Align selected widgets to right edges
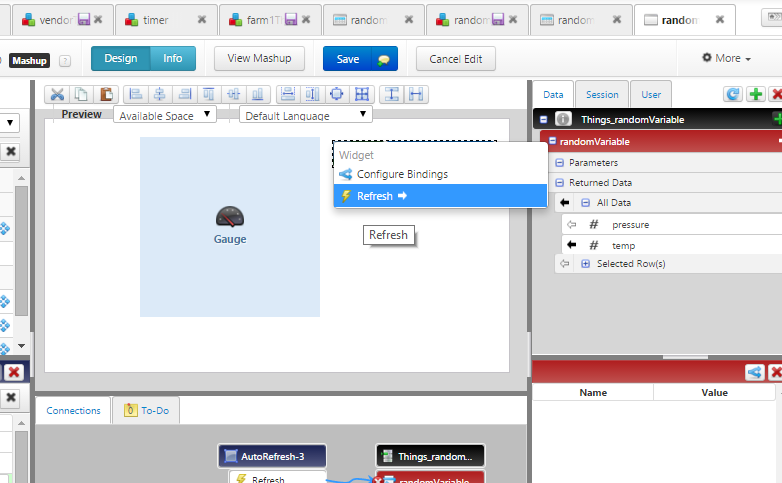 [x=185, y=94]
